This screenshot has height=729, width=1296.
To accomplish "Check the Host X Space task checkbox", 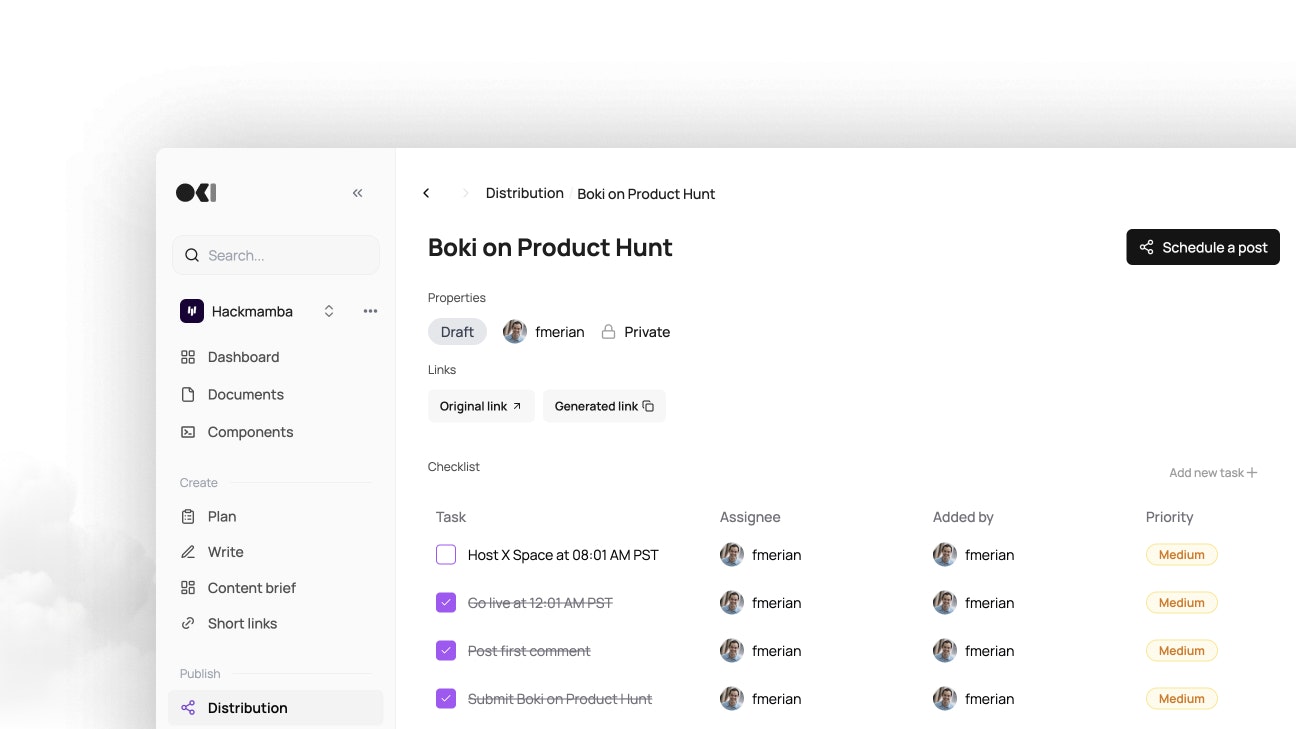I will click(446, 555).
